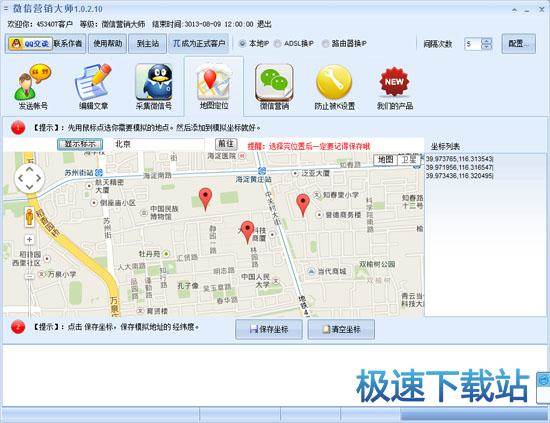
Task: Click the 使用帮助 button
Action: pyautogui.click(x=107, y=43)
